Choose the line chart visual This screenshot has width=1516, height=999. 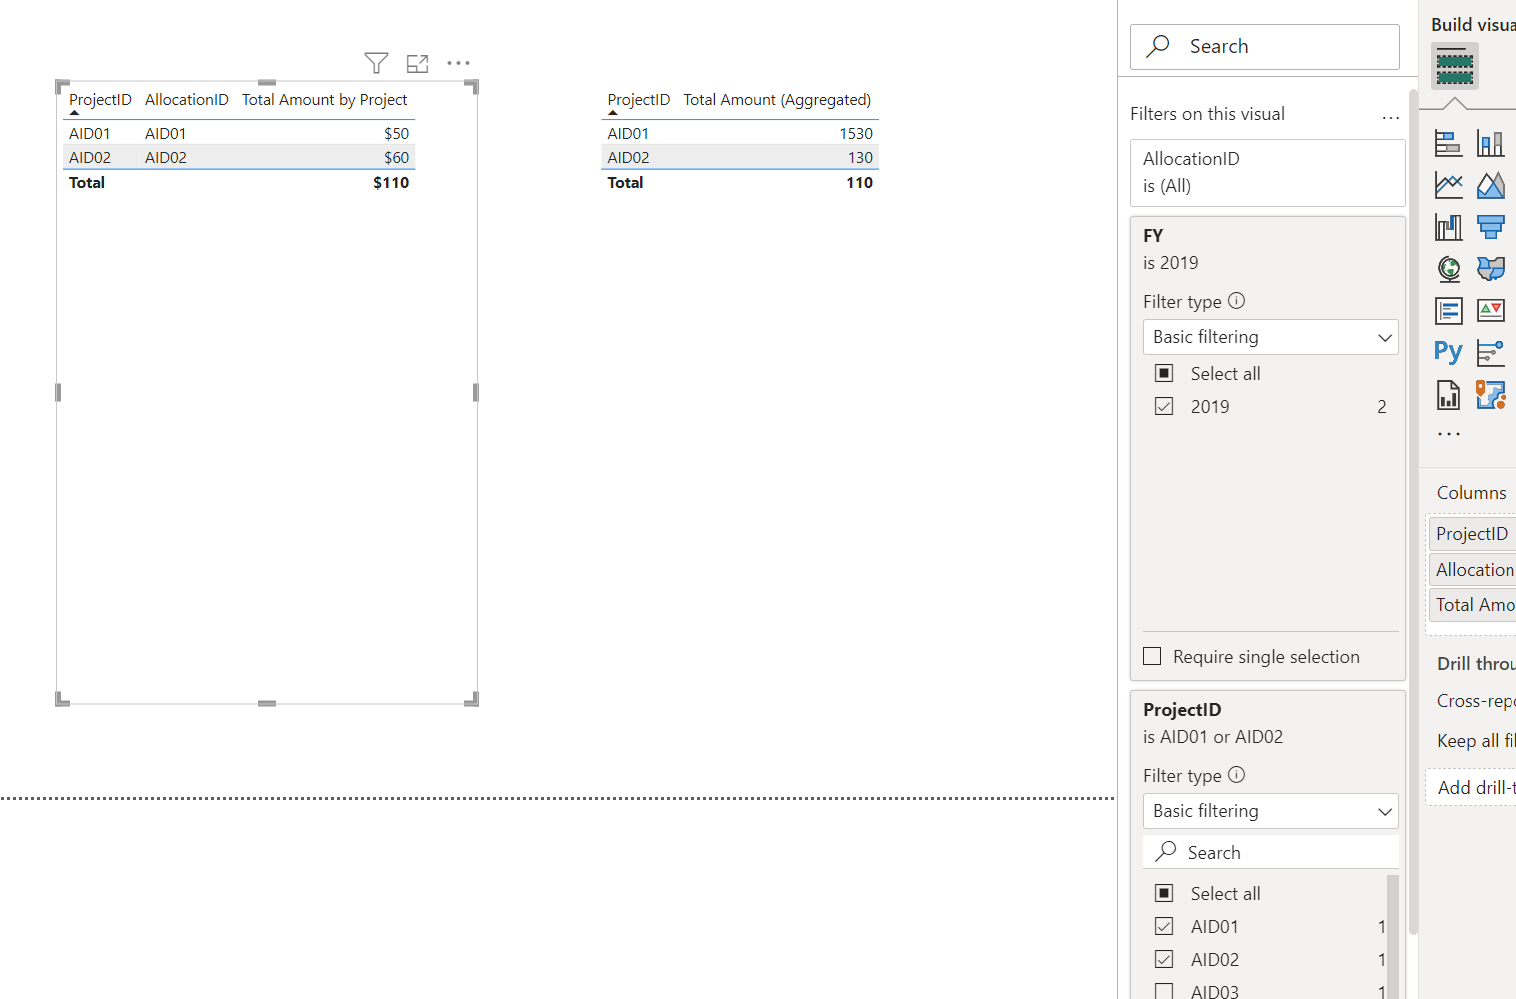coord(1448,185)
